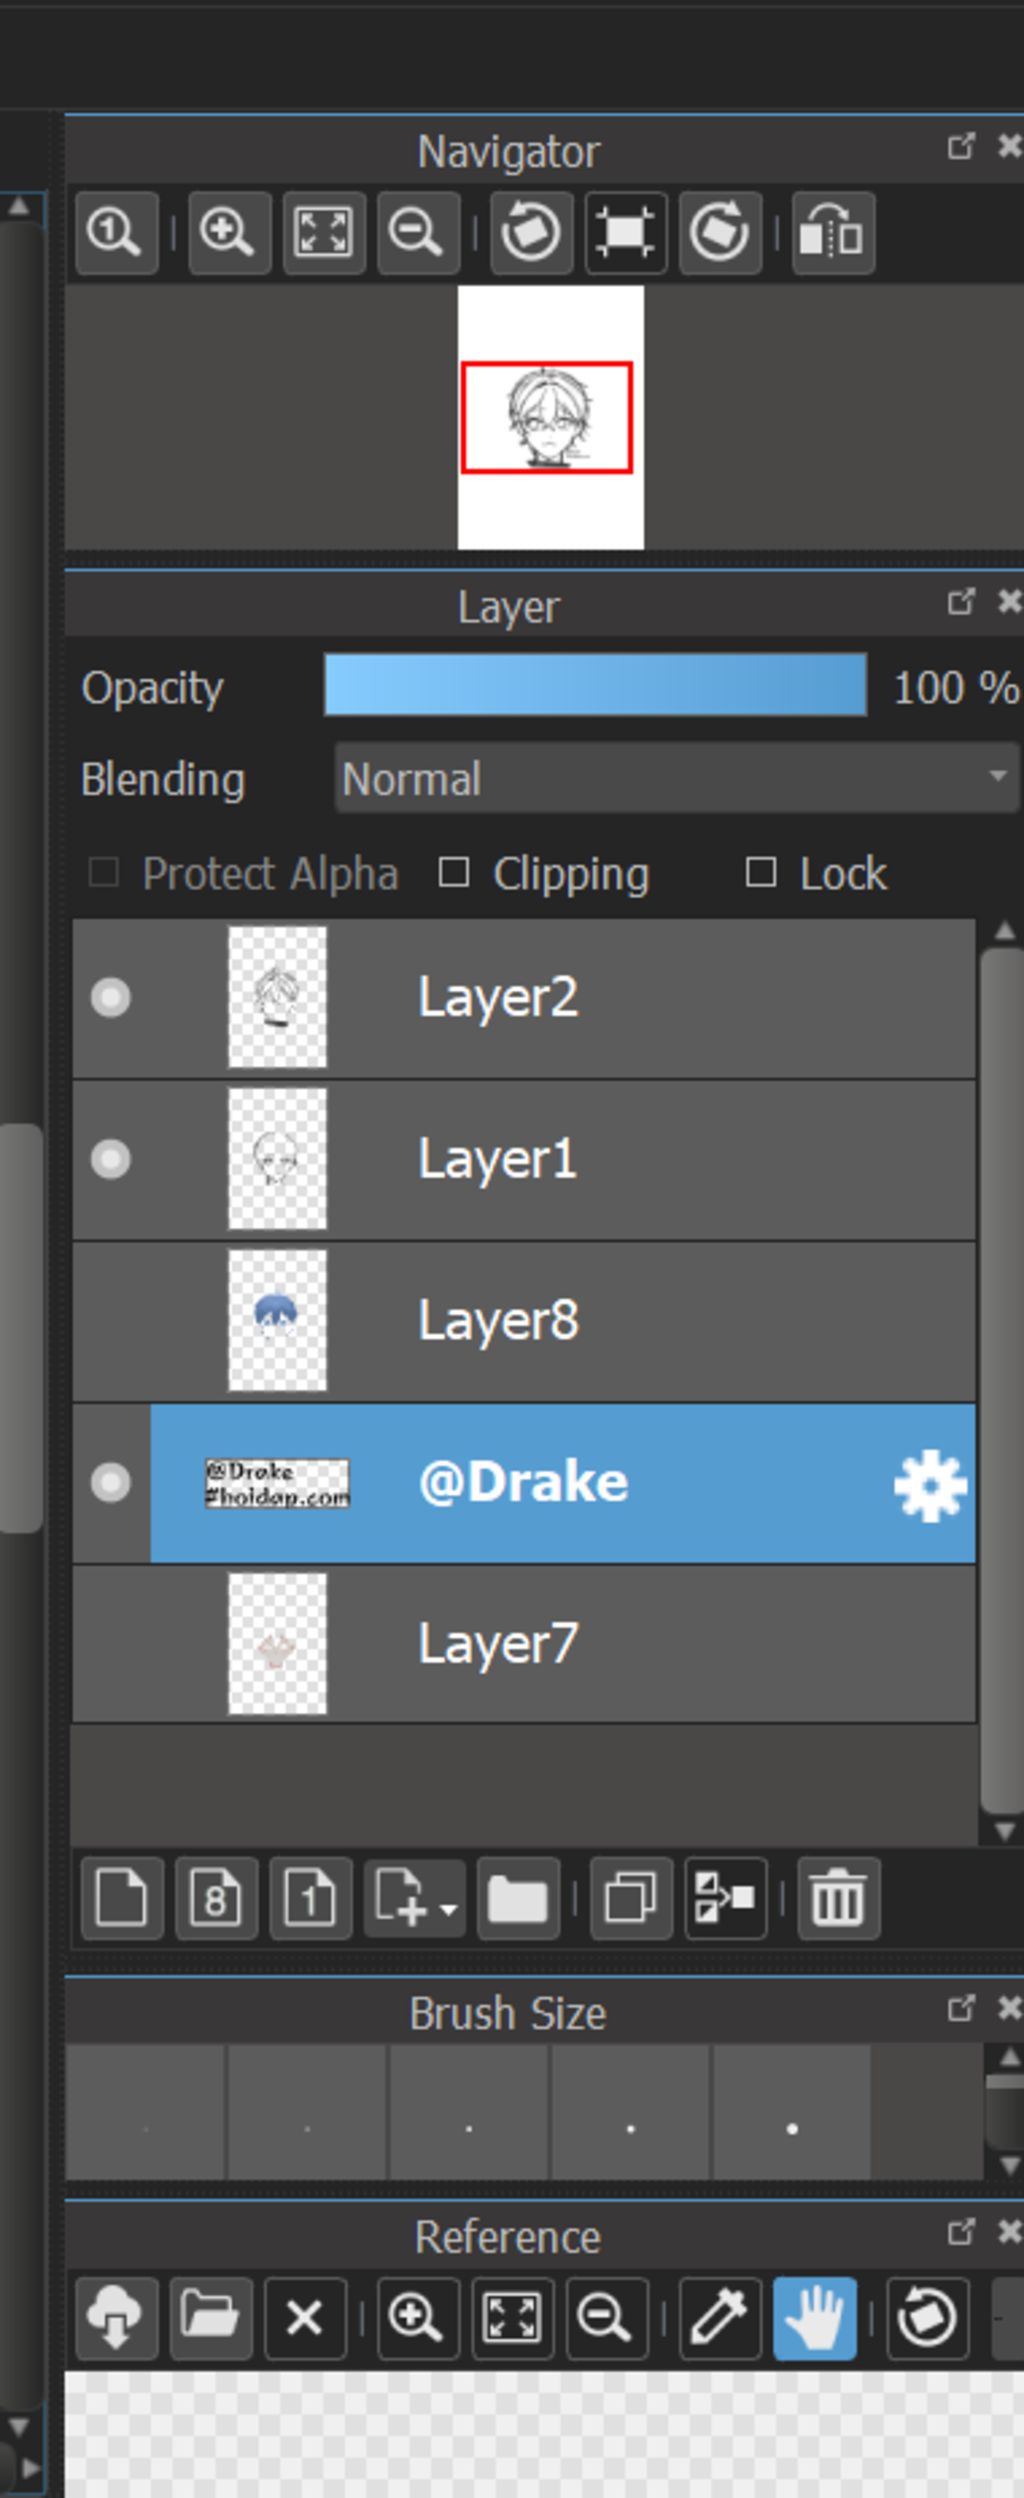Add a new 8-bit layer

click(x=216, y=1898)
